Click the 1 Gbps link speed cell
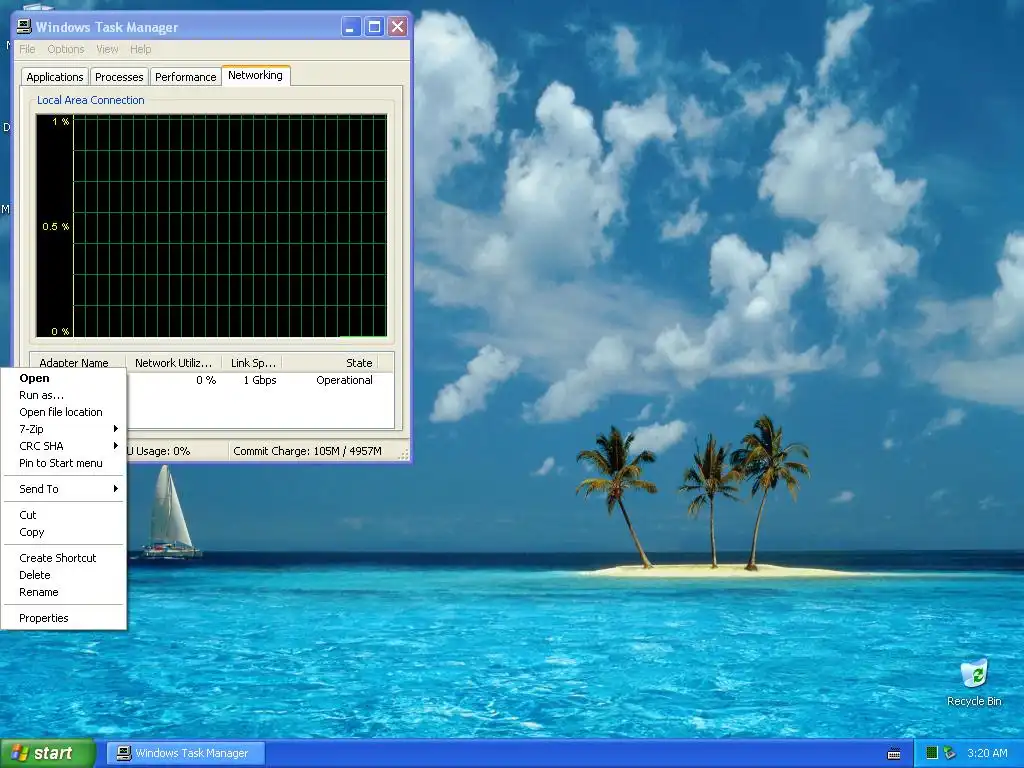 (260, 380)
